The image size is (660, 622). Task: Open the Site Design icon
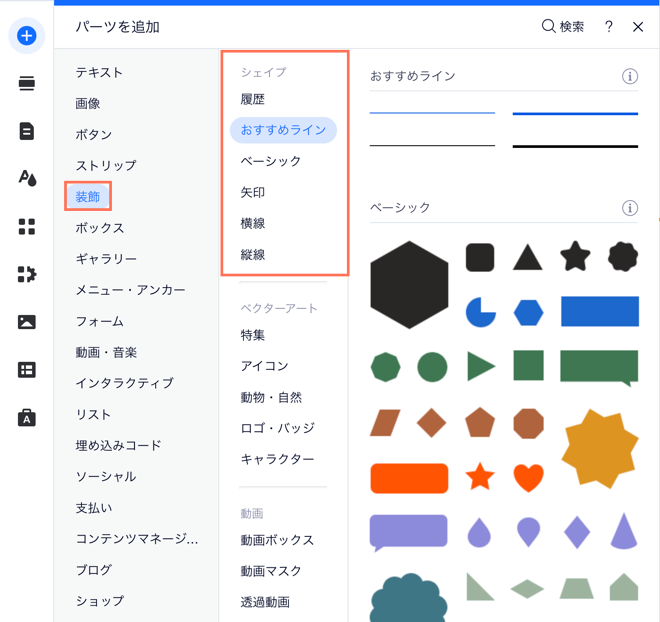pyautogui.click(x=27, y=178)
